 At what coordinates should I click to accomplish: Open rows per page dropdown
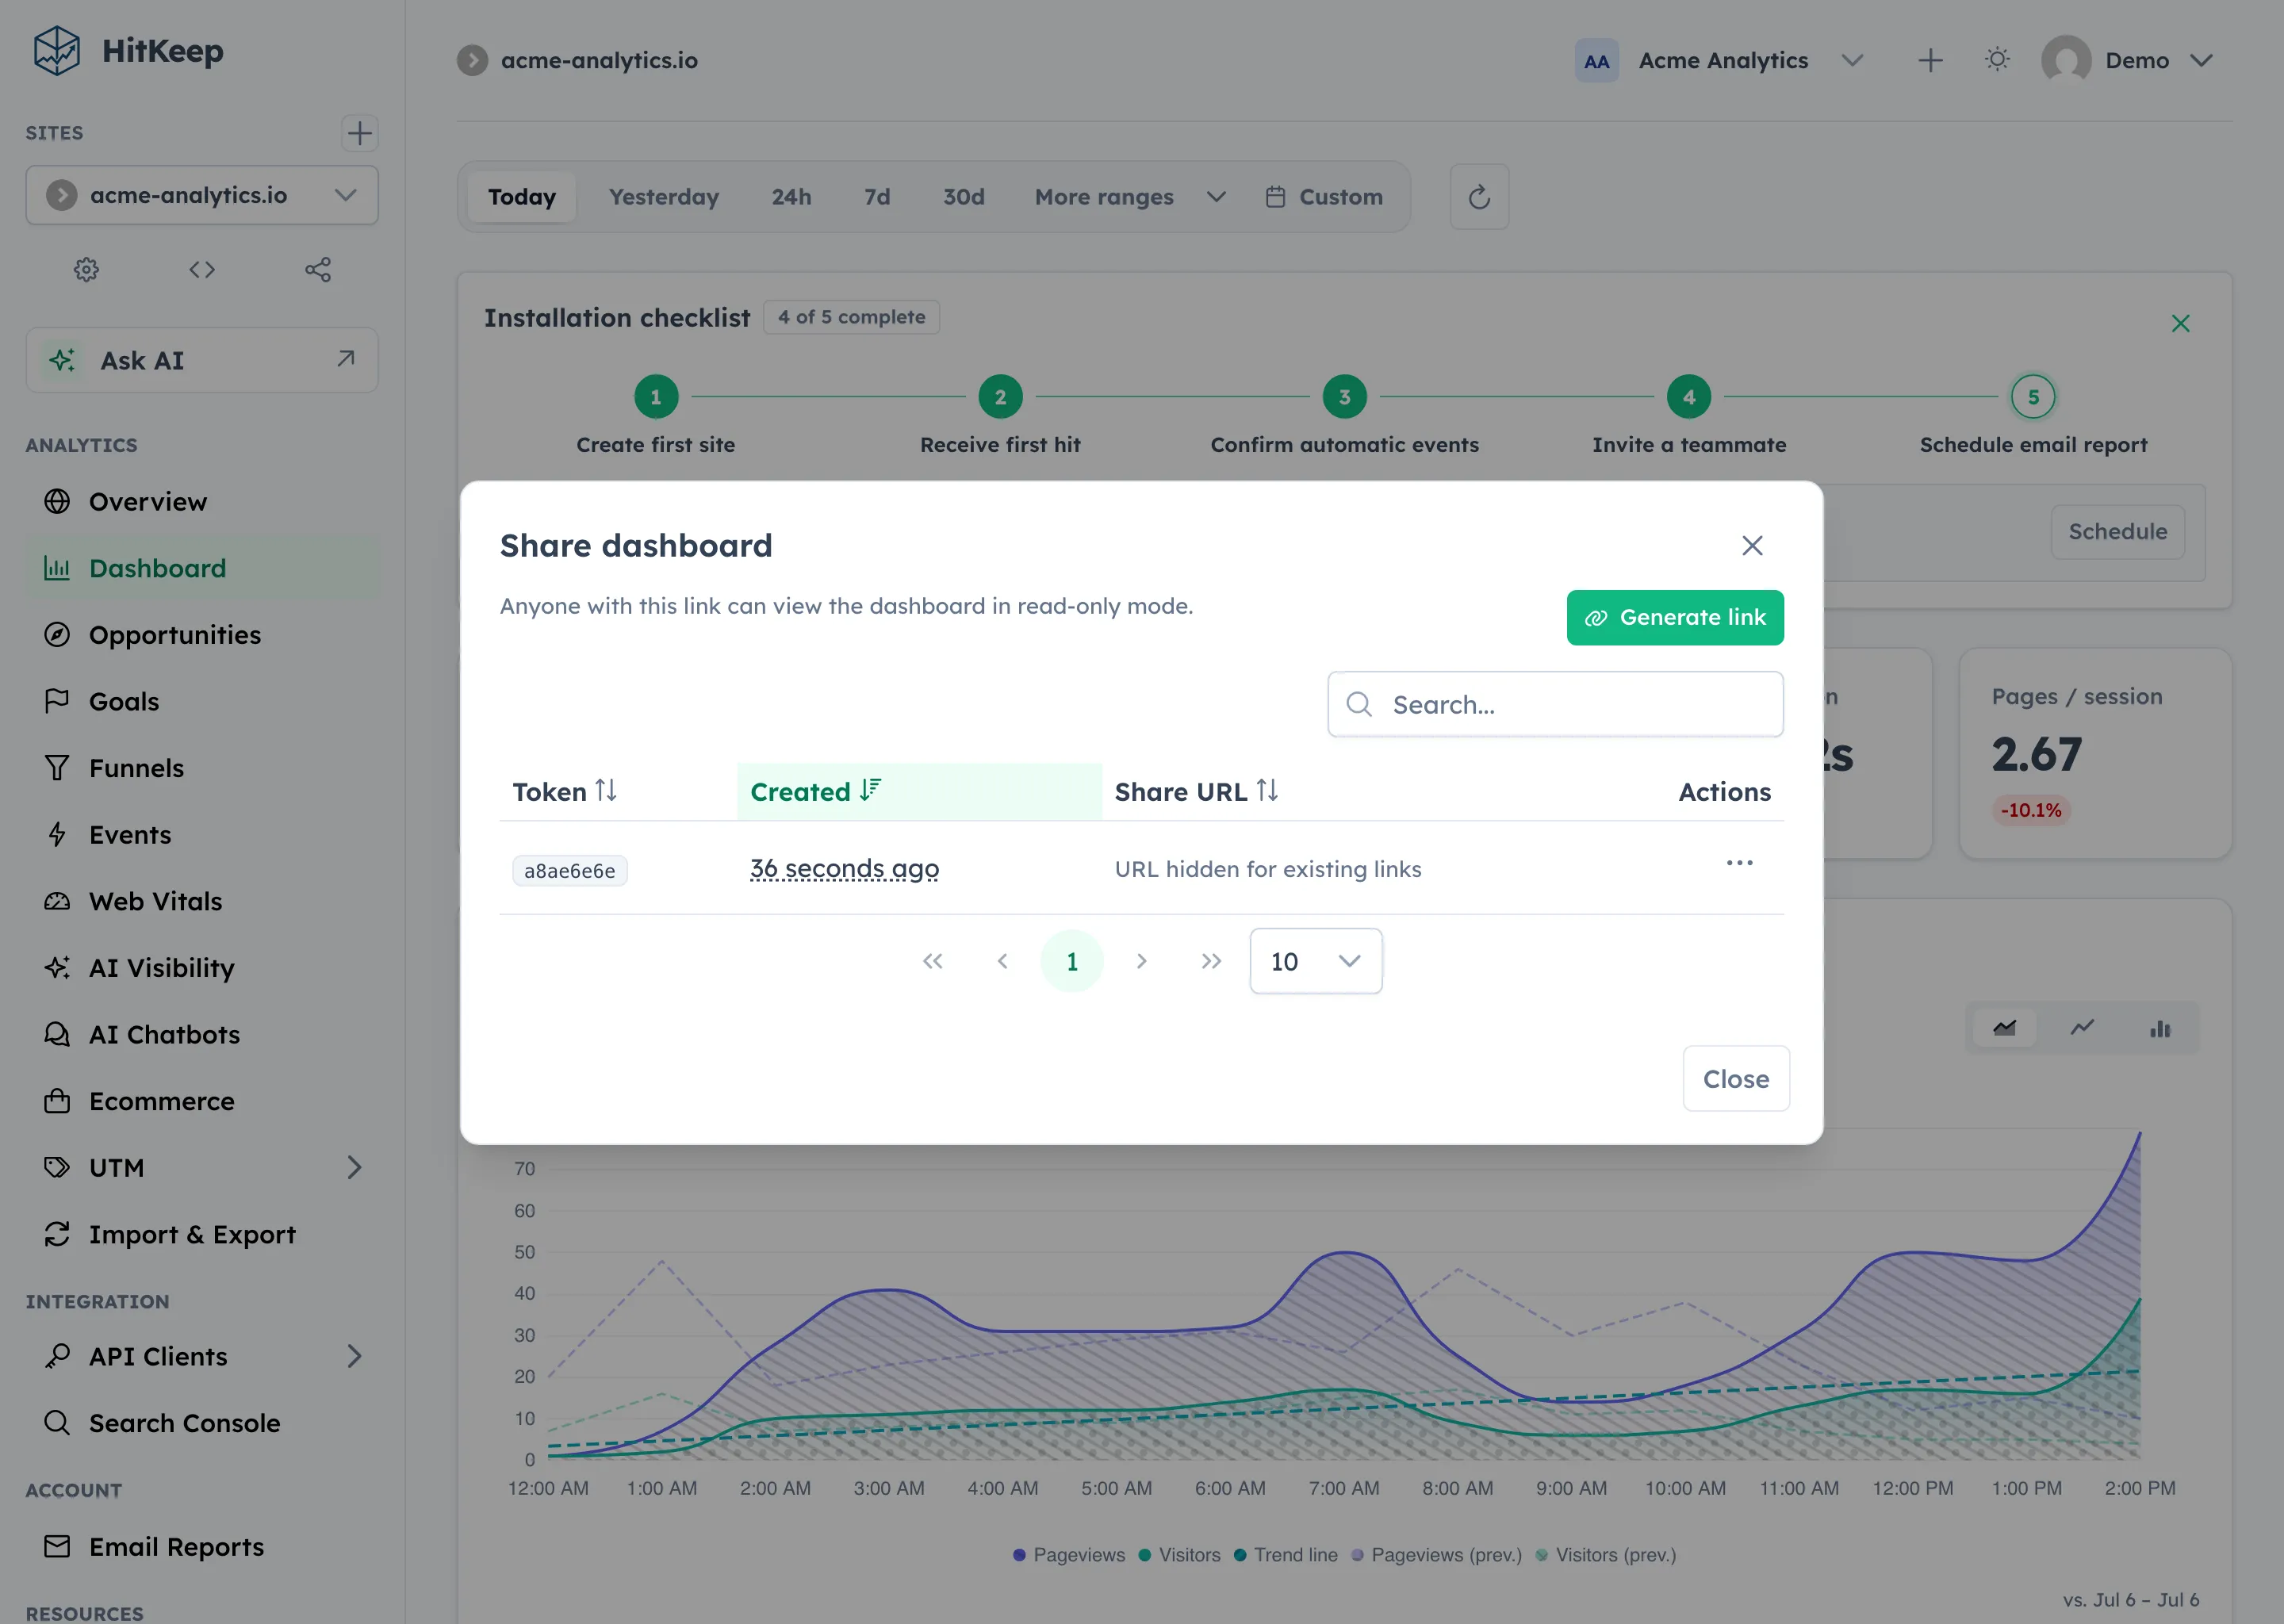coord(1316,961)
